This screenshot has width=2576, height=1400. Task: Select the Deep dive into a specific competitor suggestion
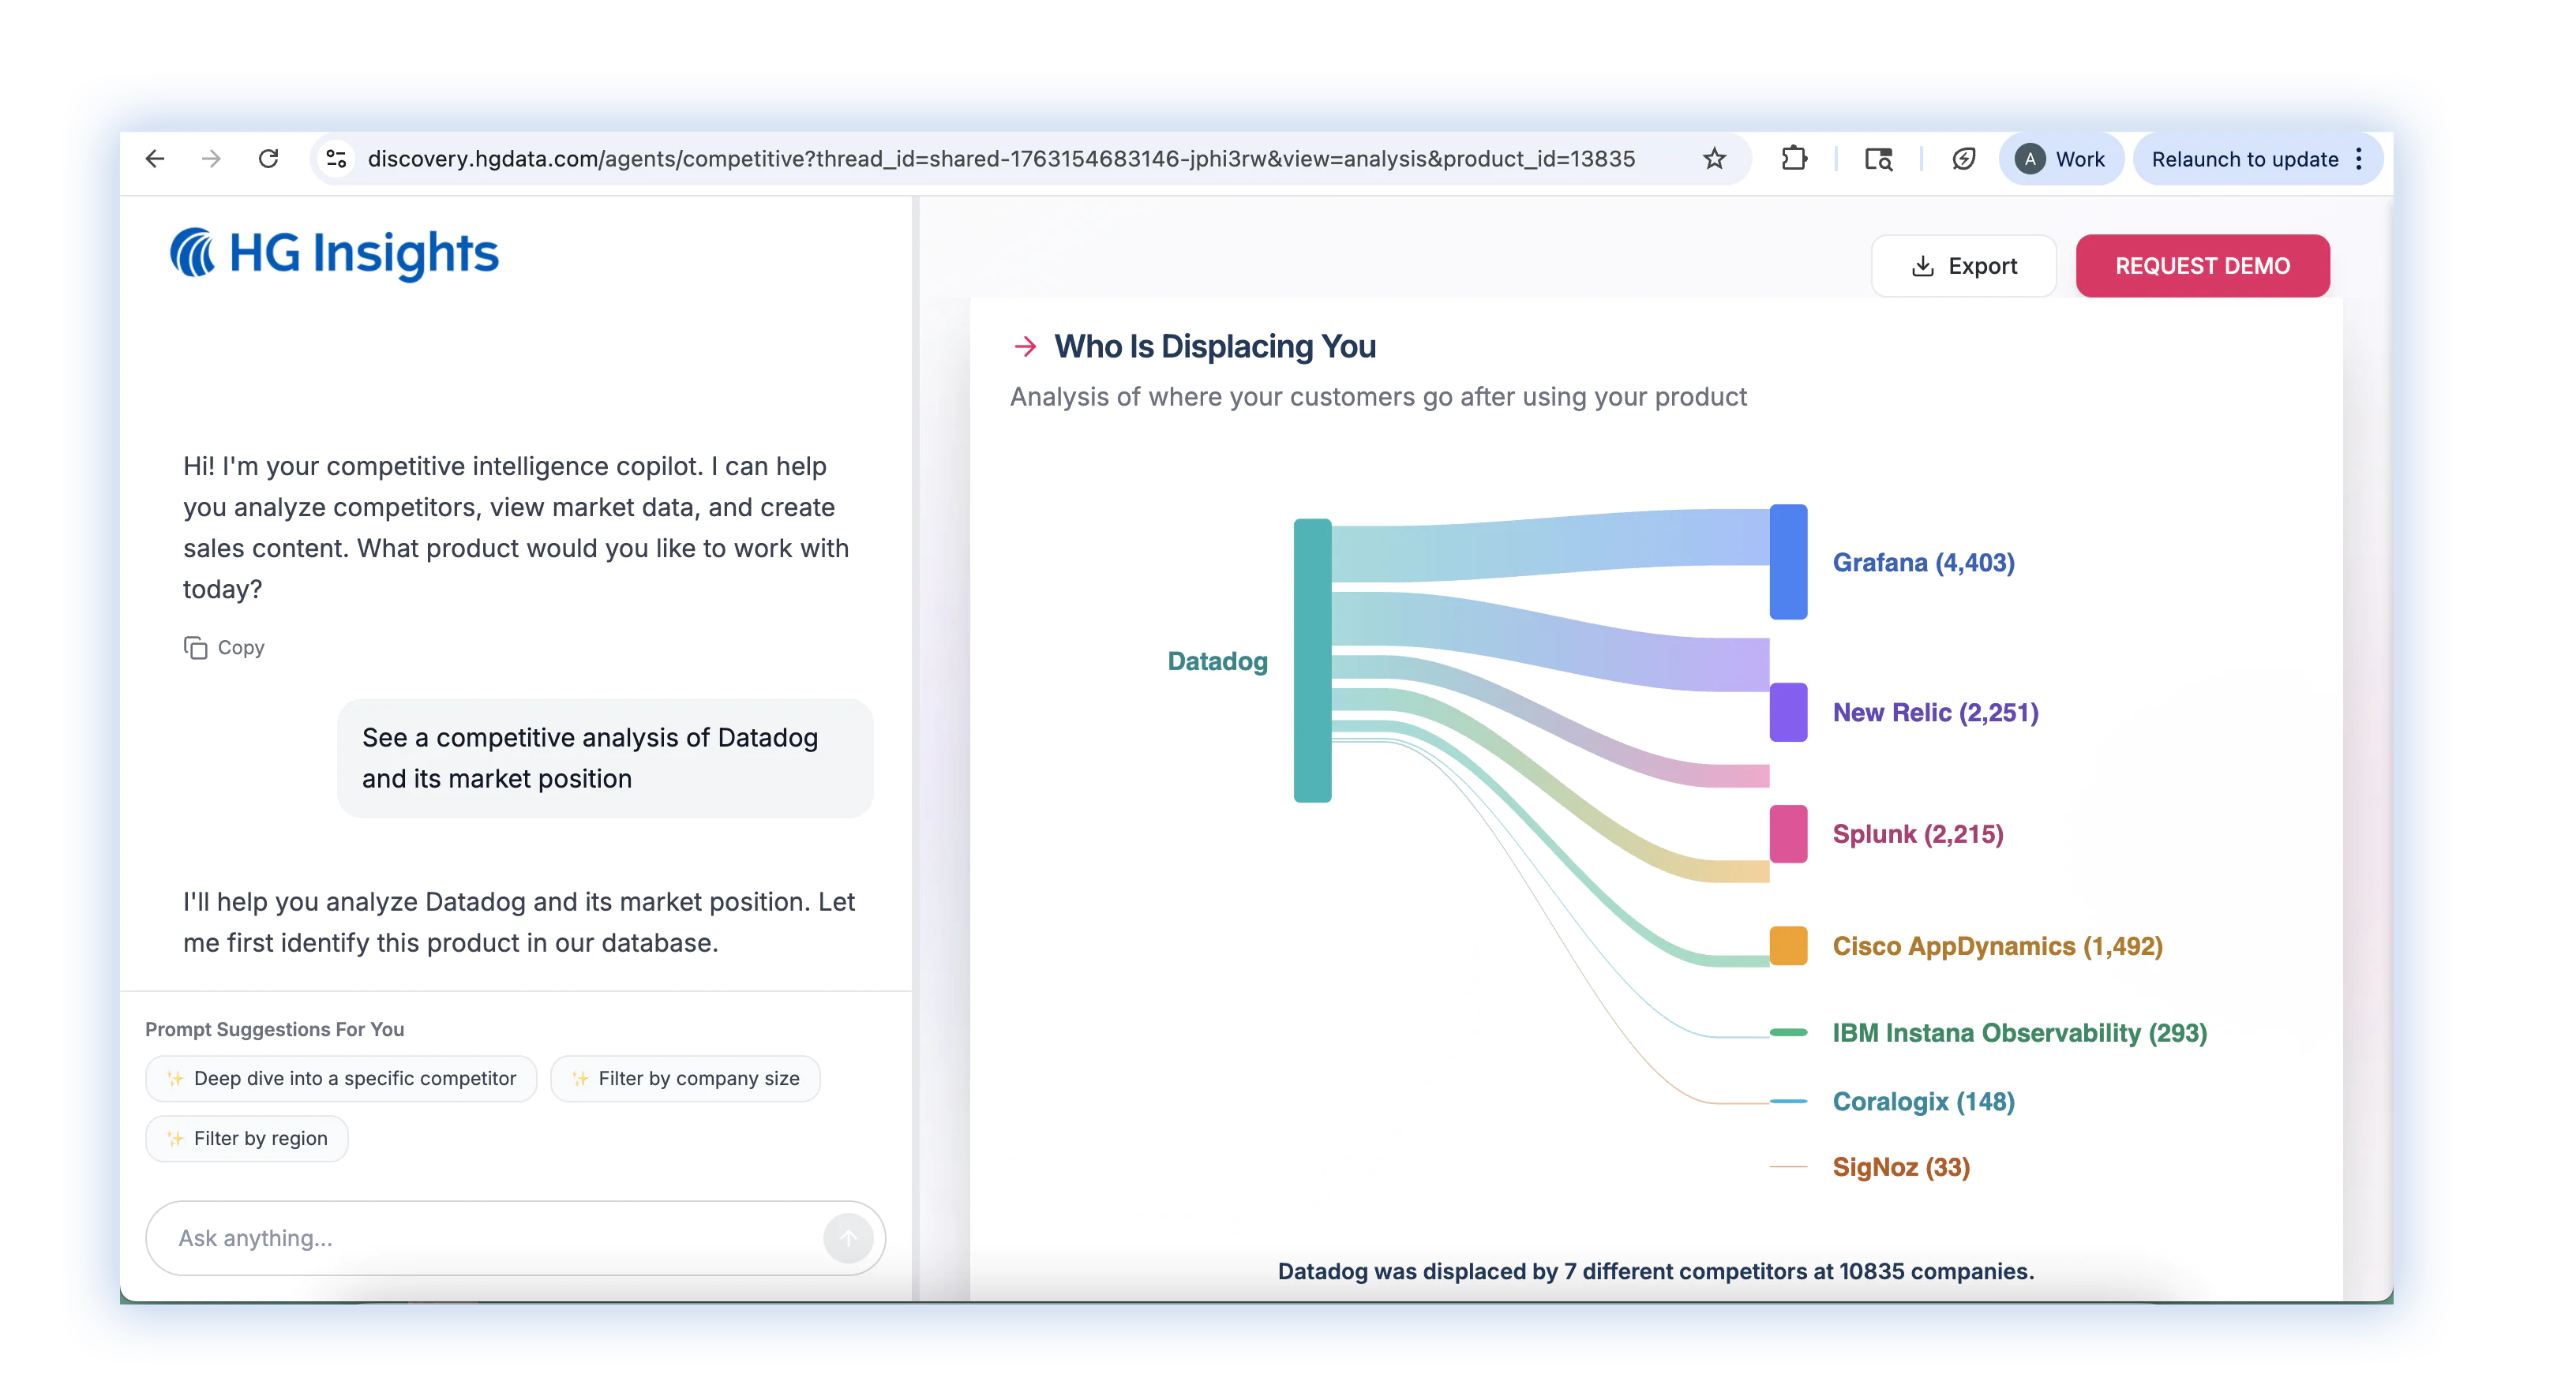[341, 1078]
